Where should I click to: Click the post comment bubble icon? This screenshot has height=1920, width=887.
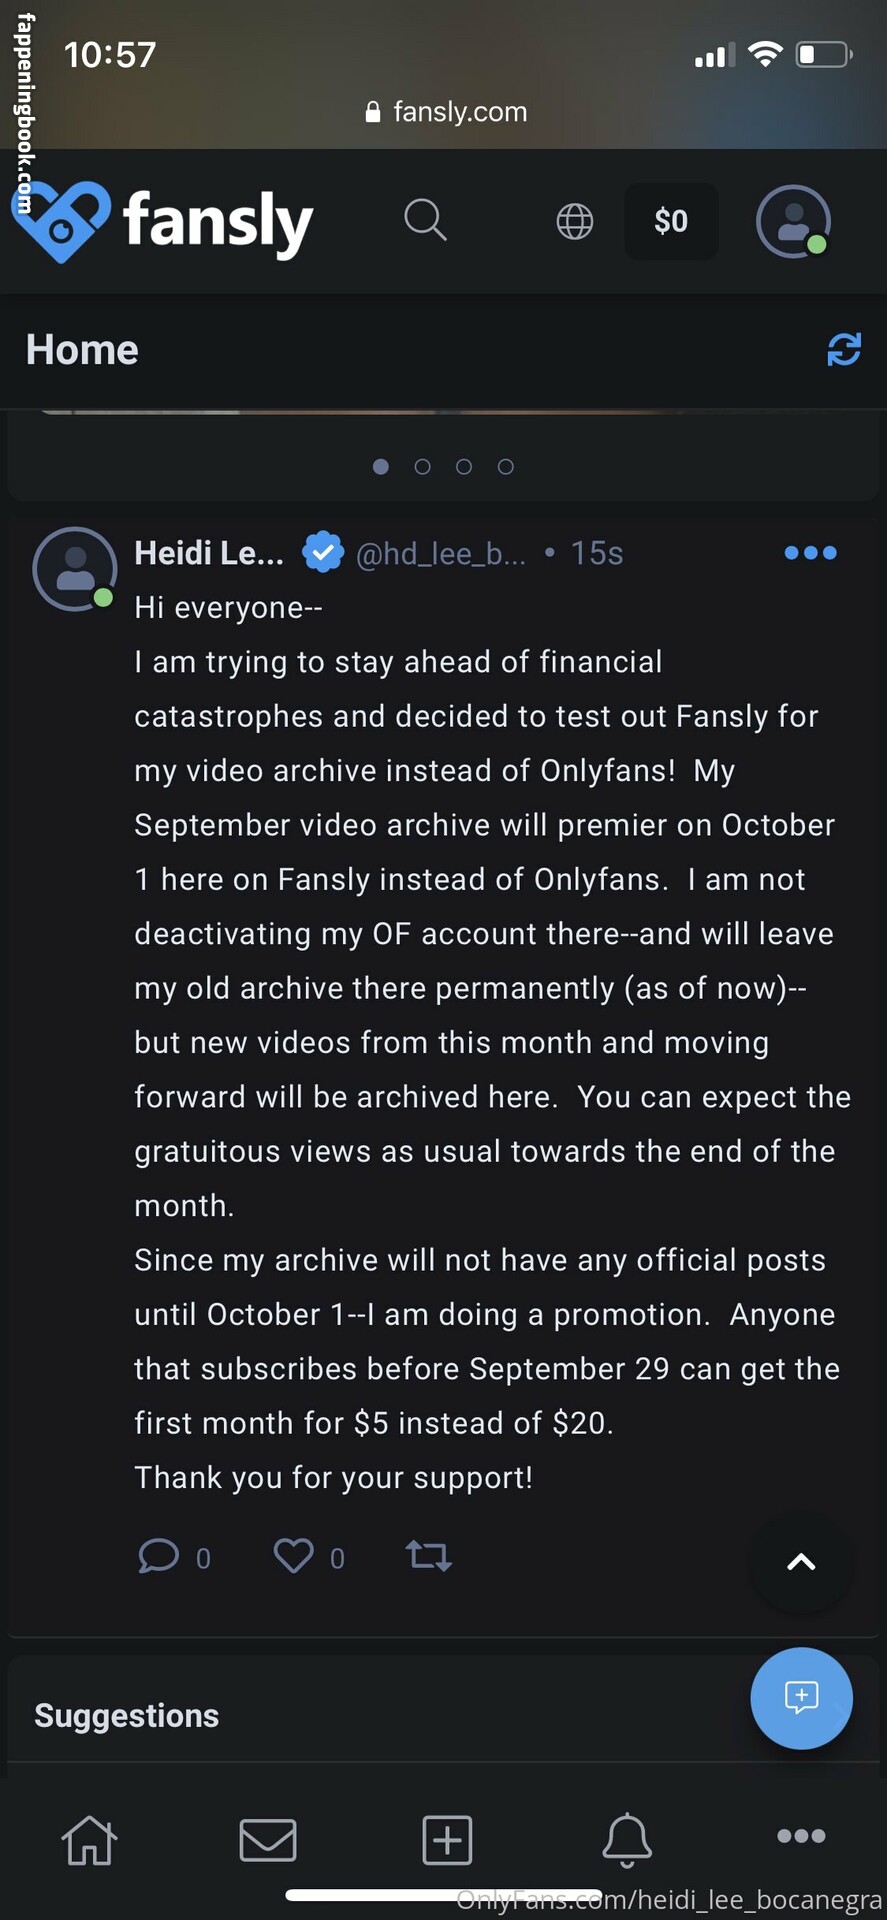158,1556
